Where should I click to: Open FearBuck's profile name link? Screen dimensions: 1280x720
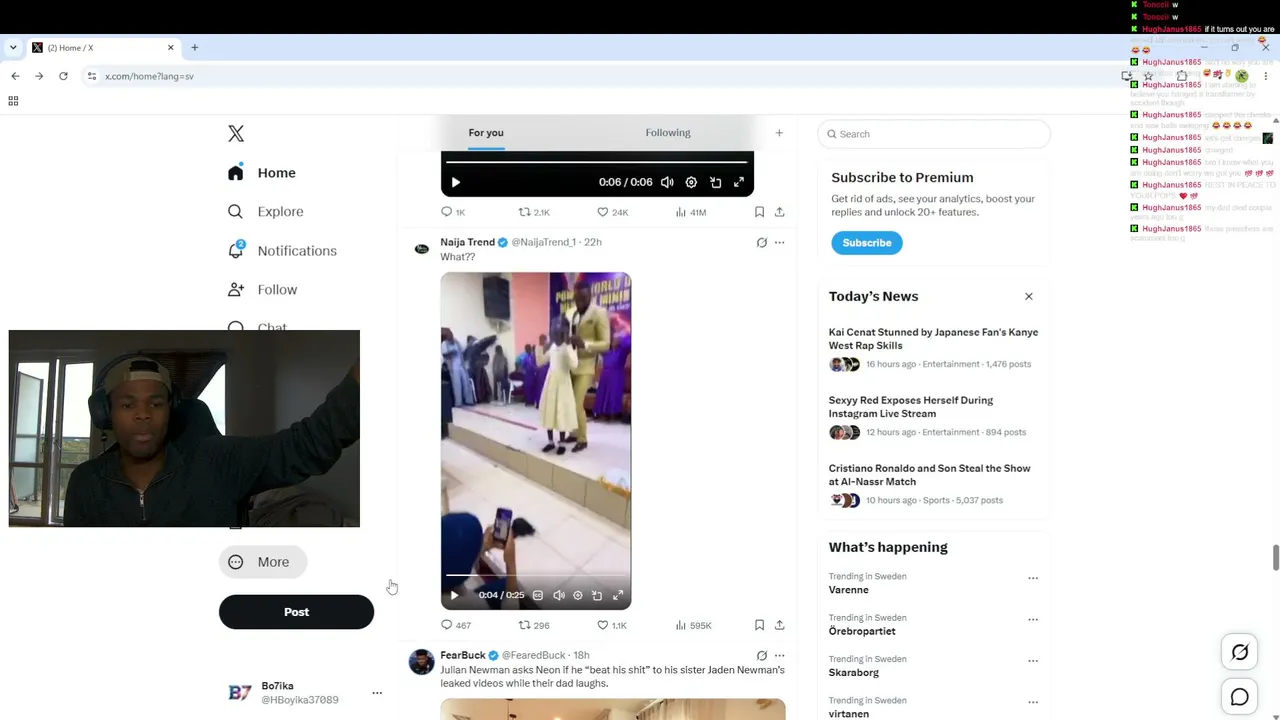click(x=463, y=655)
